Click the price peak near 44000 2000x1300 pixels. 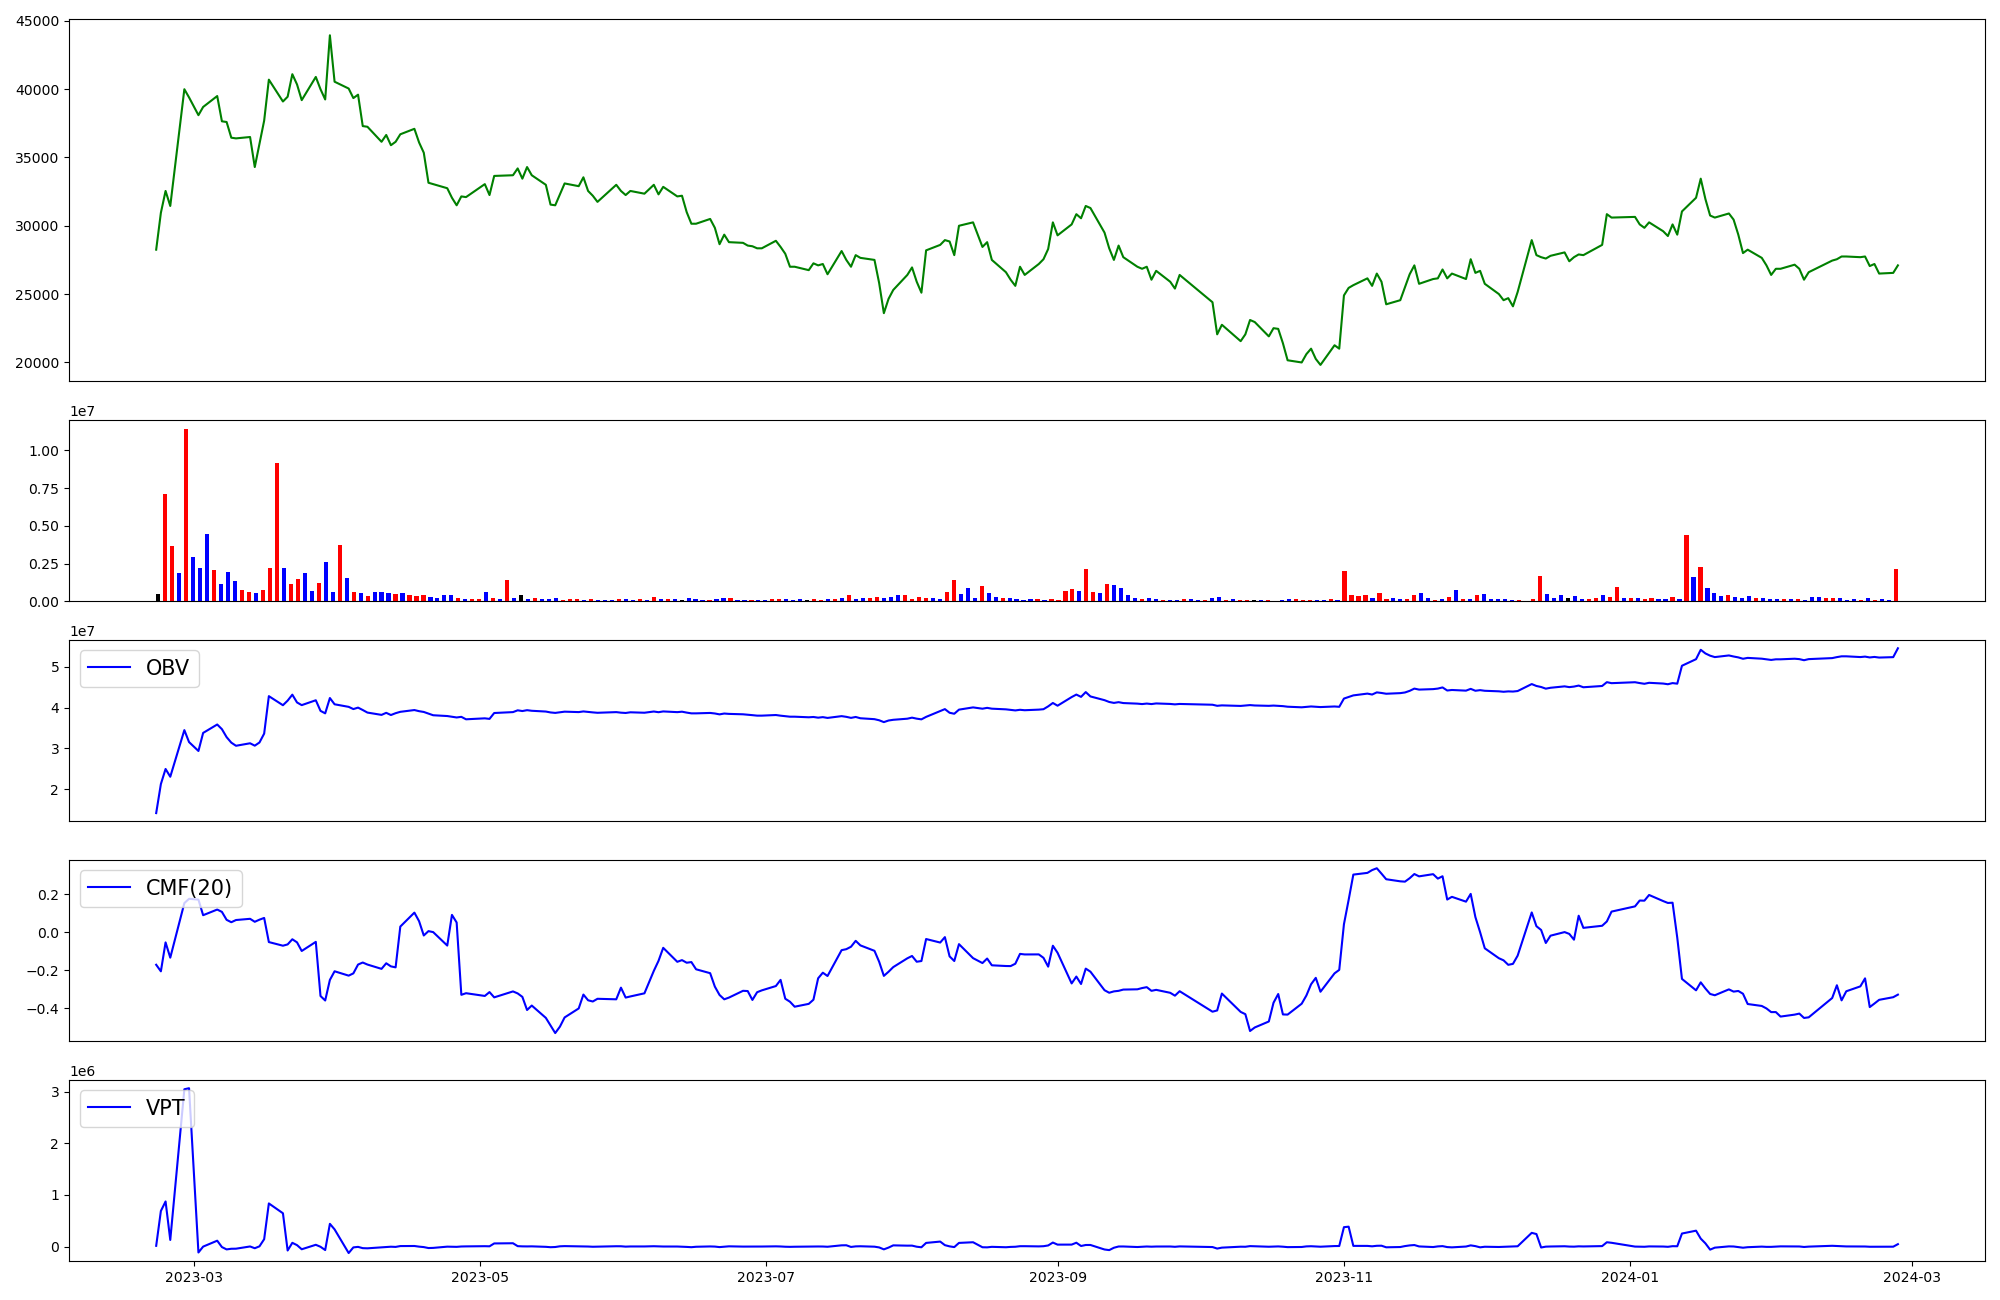click(x=330, y=37)
